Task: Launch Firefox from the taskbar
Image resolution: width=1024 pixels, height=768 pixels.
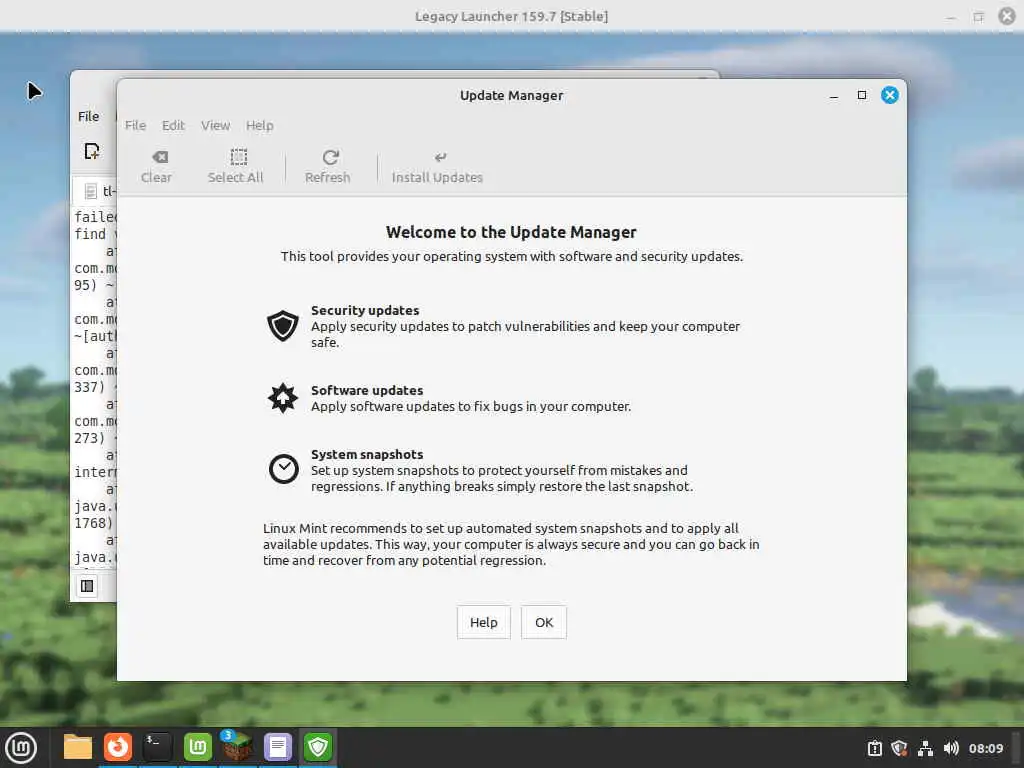Action: pos(118,747)
